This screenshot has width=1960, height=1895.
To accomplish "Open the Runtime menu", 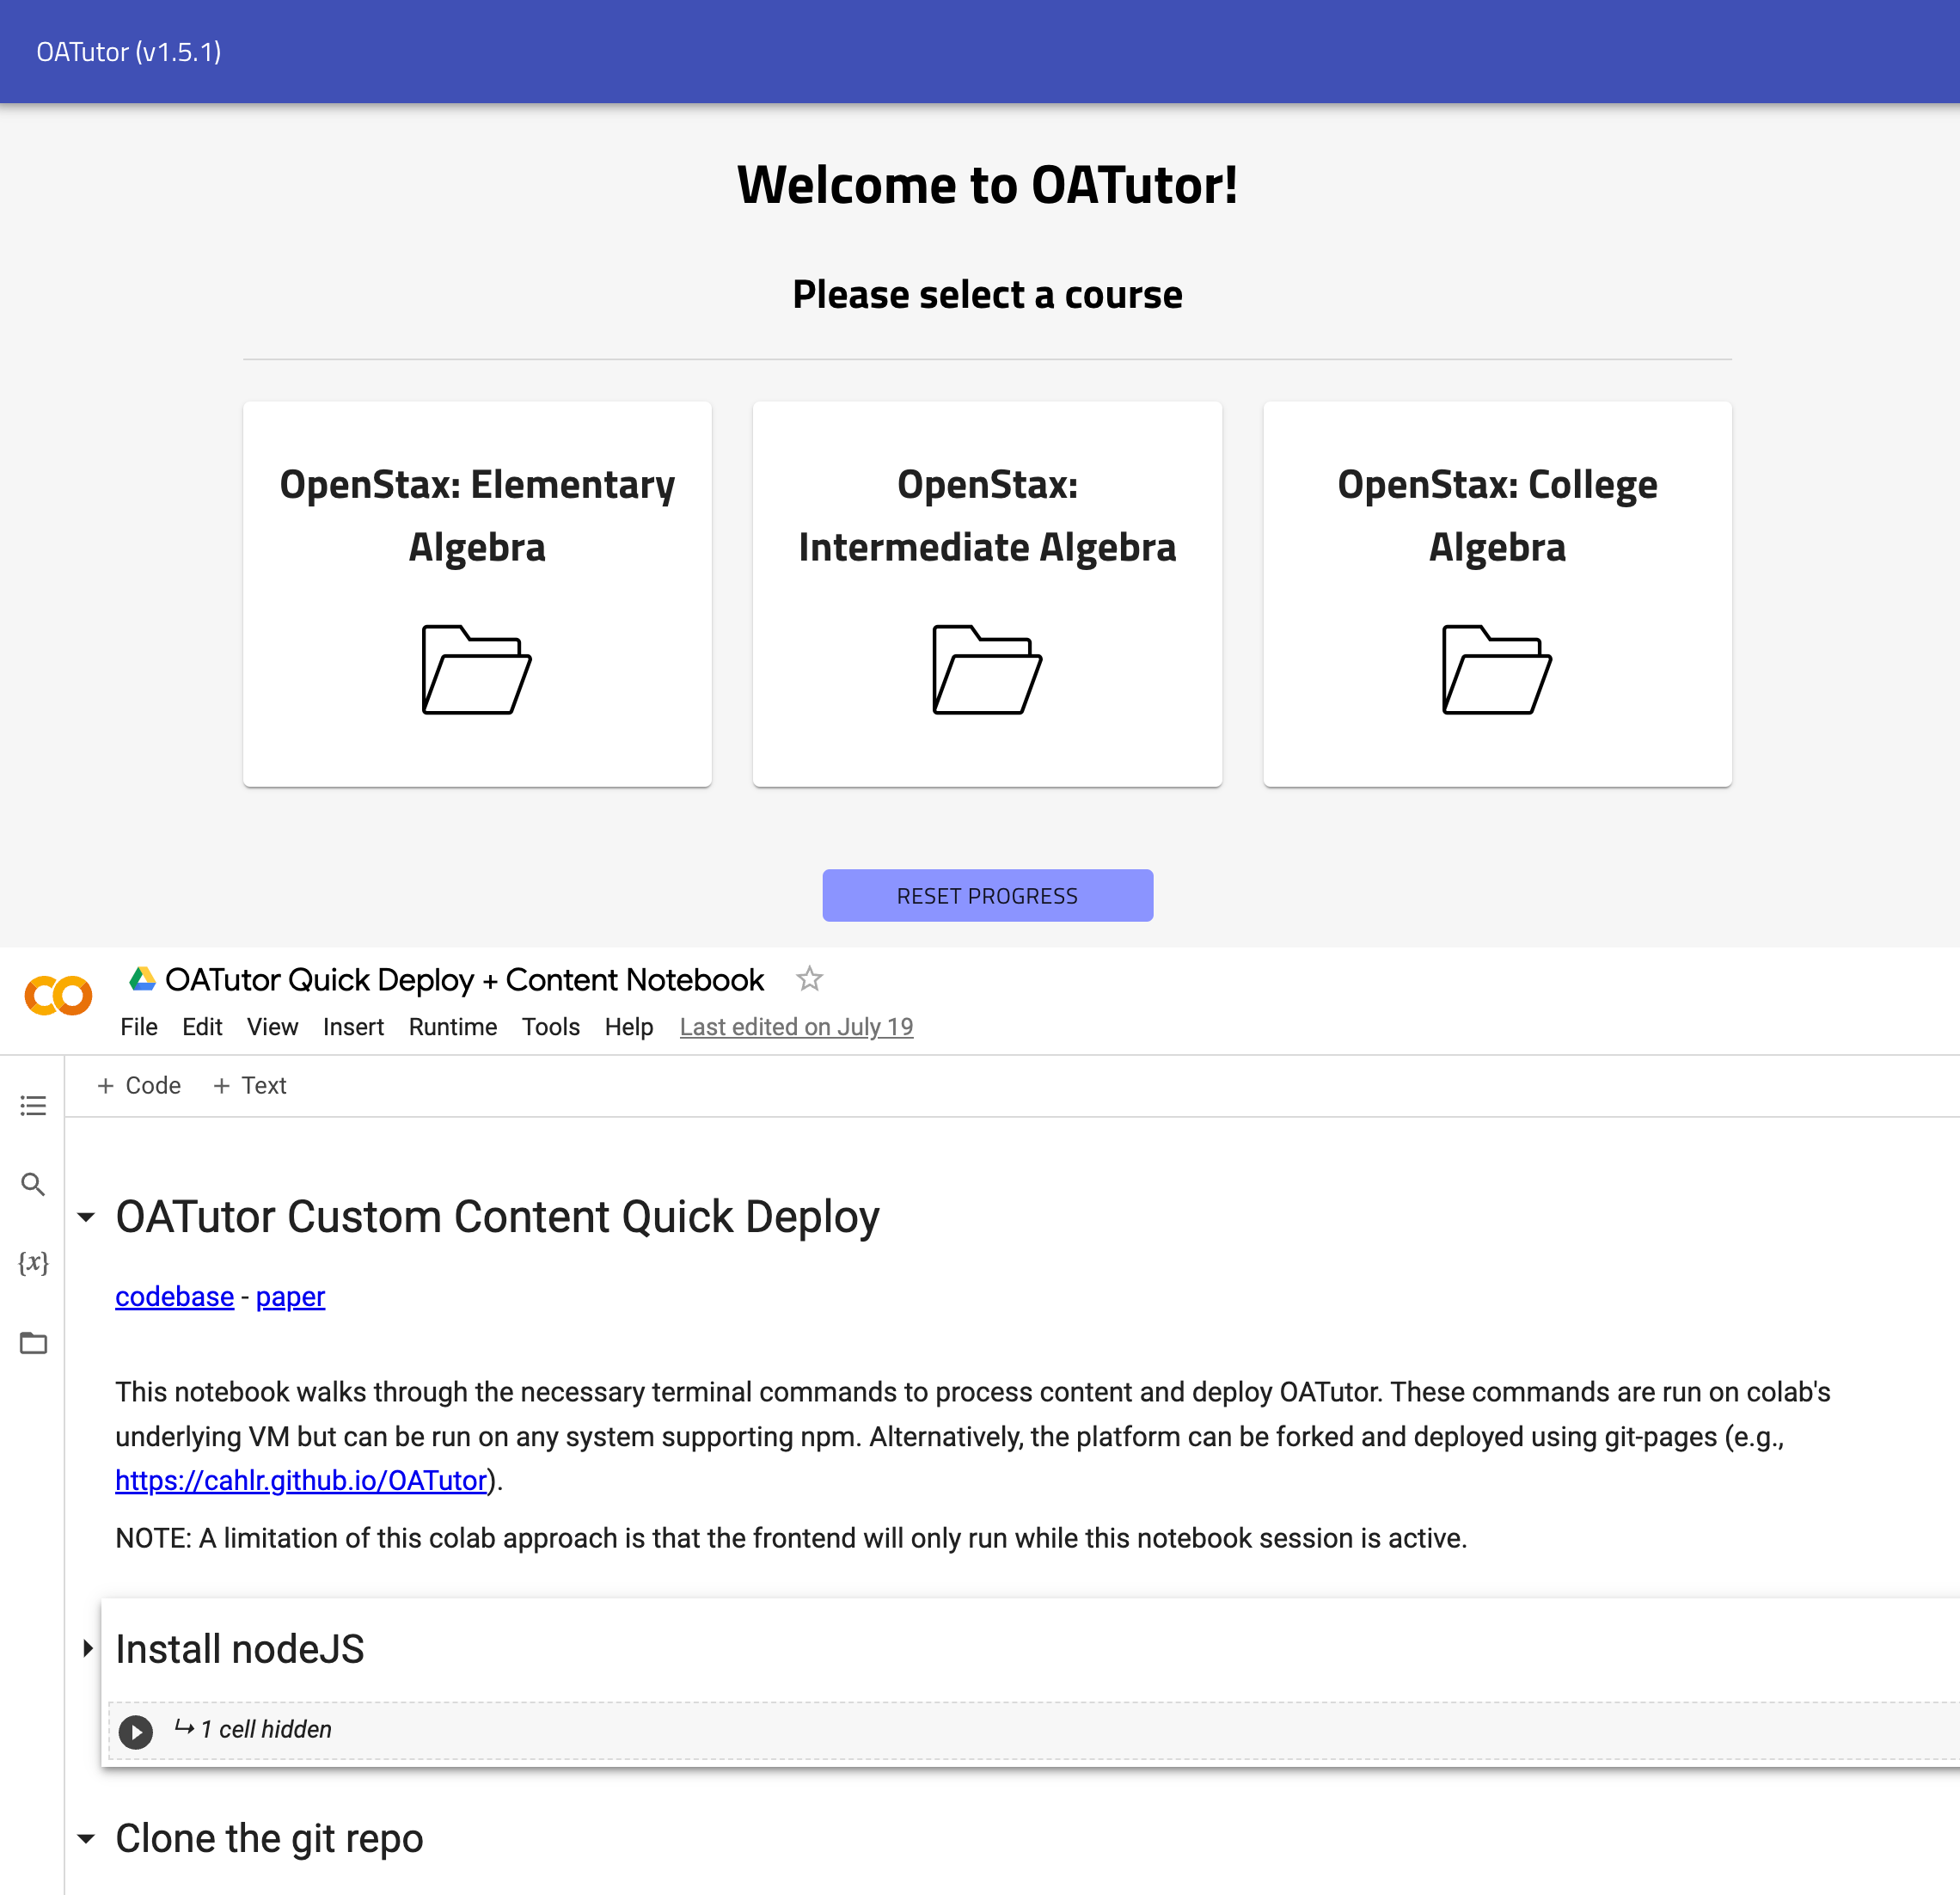I will point(452,1027).
